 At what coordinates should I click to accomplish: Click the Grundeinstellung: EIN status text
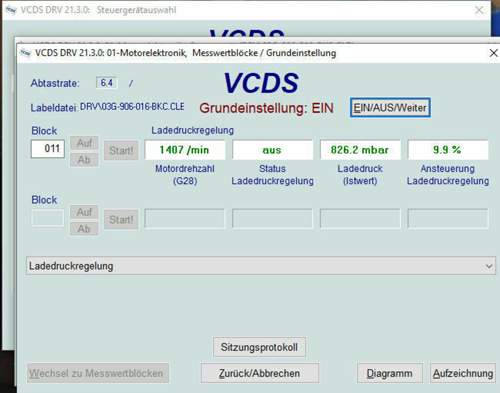tap(266, 108)
